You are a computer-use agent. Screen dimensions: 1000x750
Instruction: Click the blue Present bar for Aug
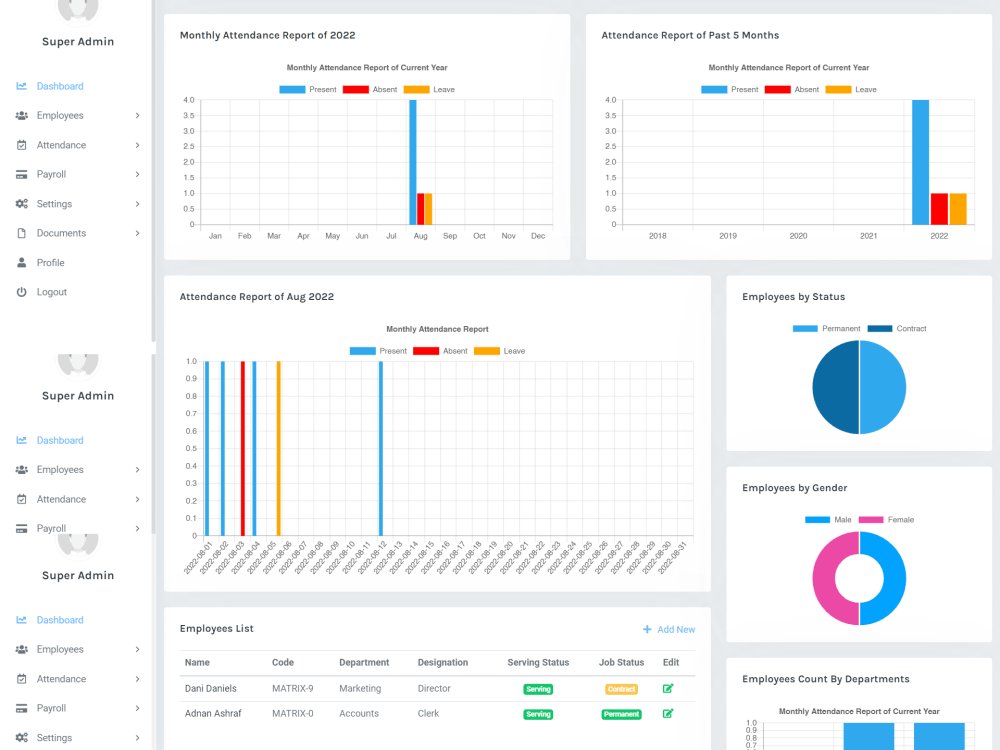tap(413, 162)
